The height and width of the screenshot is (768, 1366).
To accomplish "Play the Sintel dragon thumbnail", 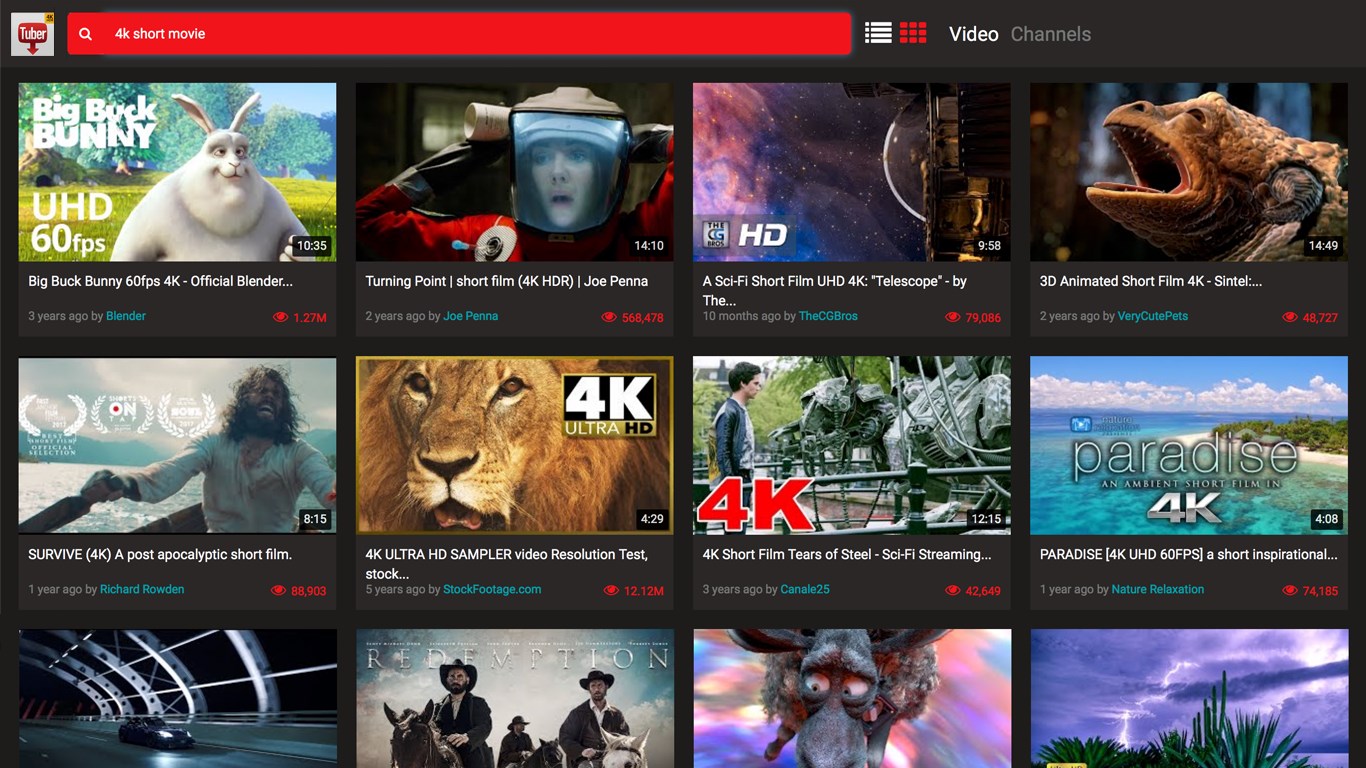I will (x=1189, y=172).
